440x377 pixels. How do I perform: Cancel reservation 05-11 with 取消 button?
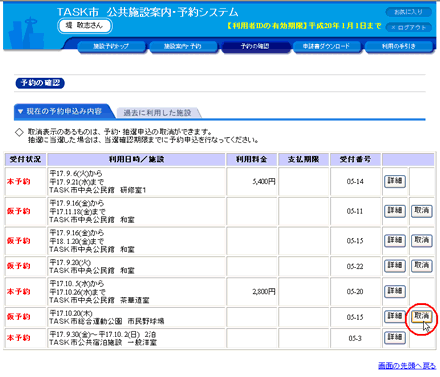(x=422, y=211)
